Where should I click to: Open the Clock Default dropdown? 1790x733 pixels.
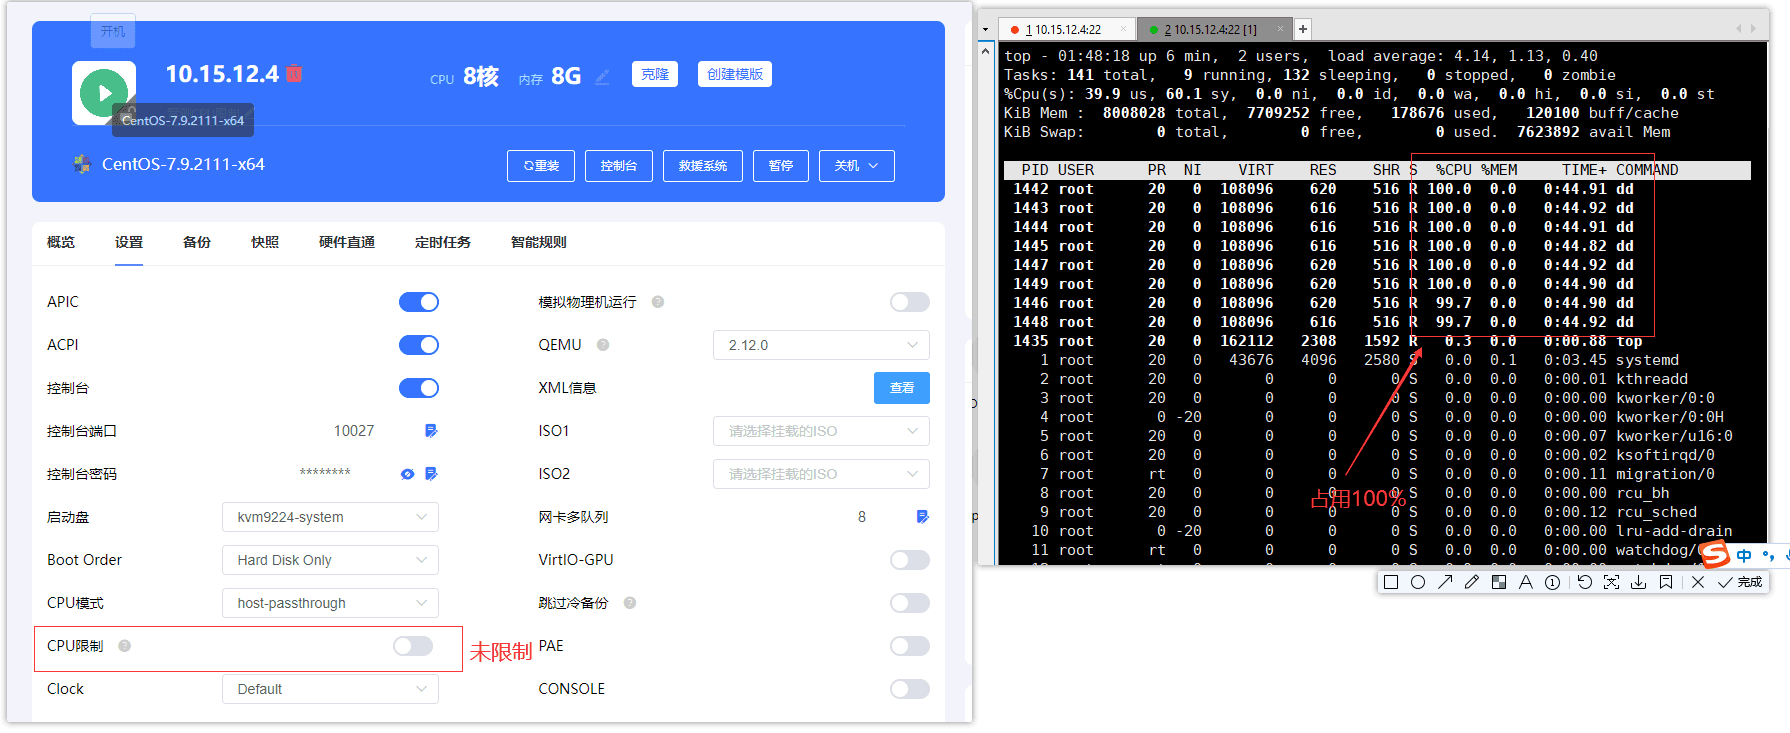point(330,689)
